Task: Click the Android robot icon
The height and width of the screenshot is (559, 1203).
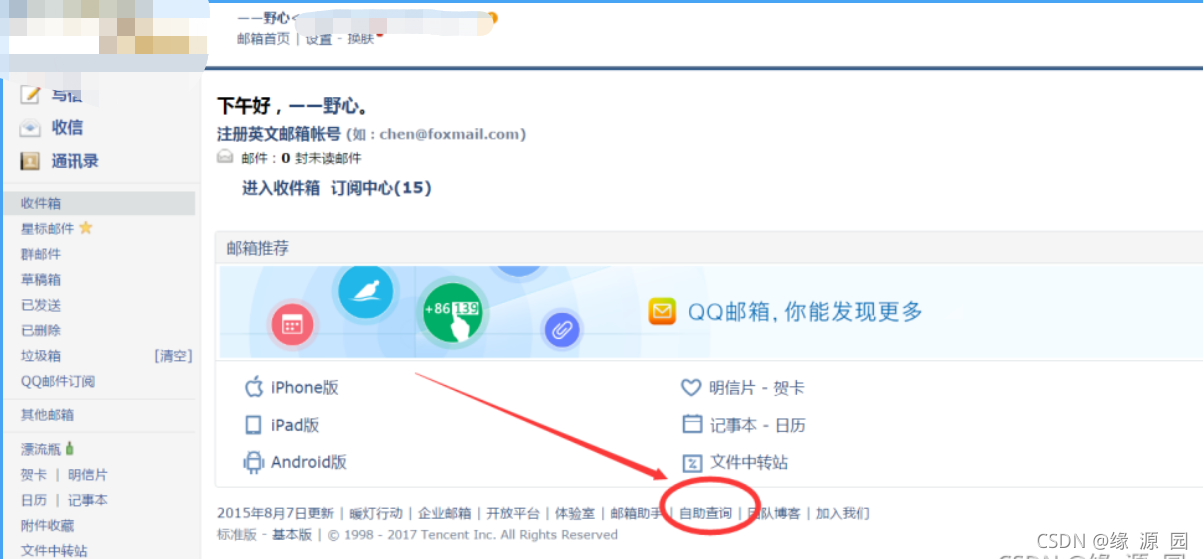Action: [x=254, y=462]
